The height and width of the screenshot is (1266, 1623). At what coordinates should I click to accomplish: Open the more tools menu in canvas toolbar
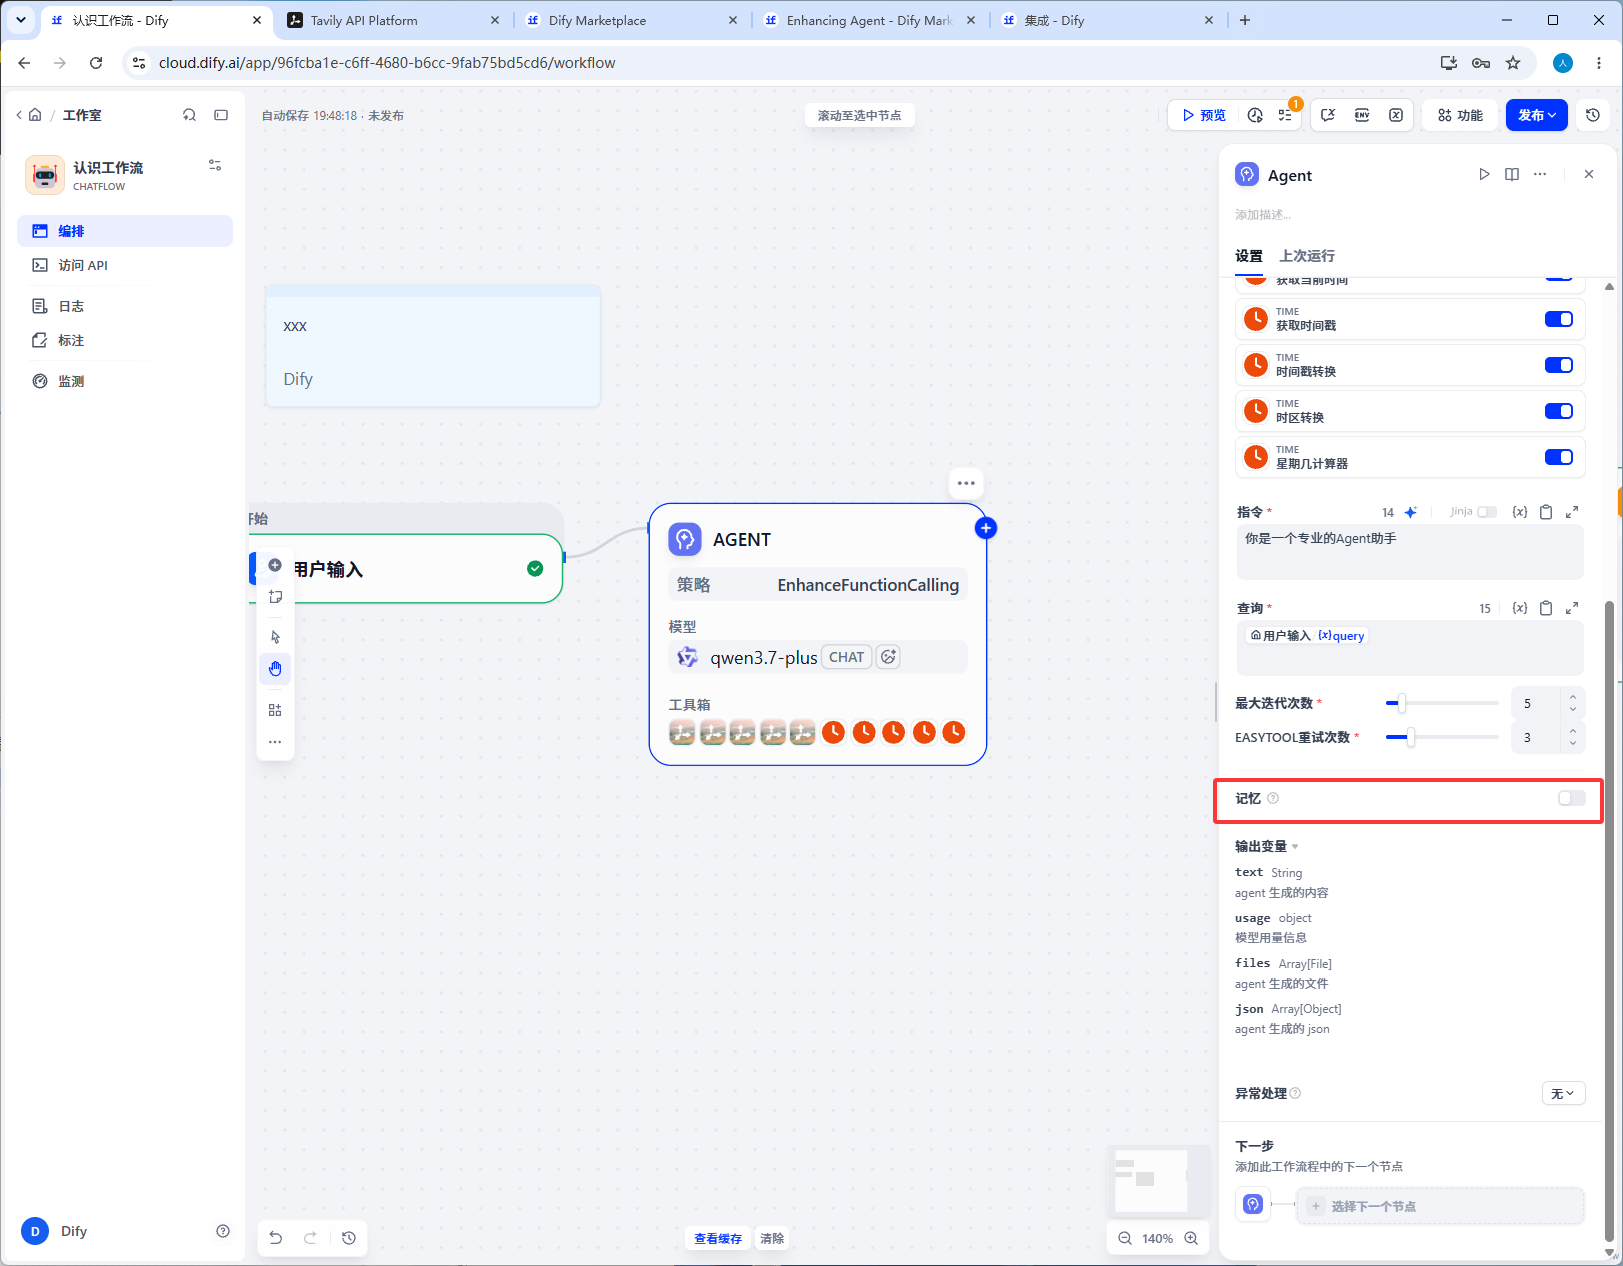click(275, 742)
